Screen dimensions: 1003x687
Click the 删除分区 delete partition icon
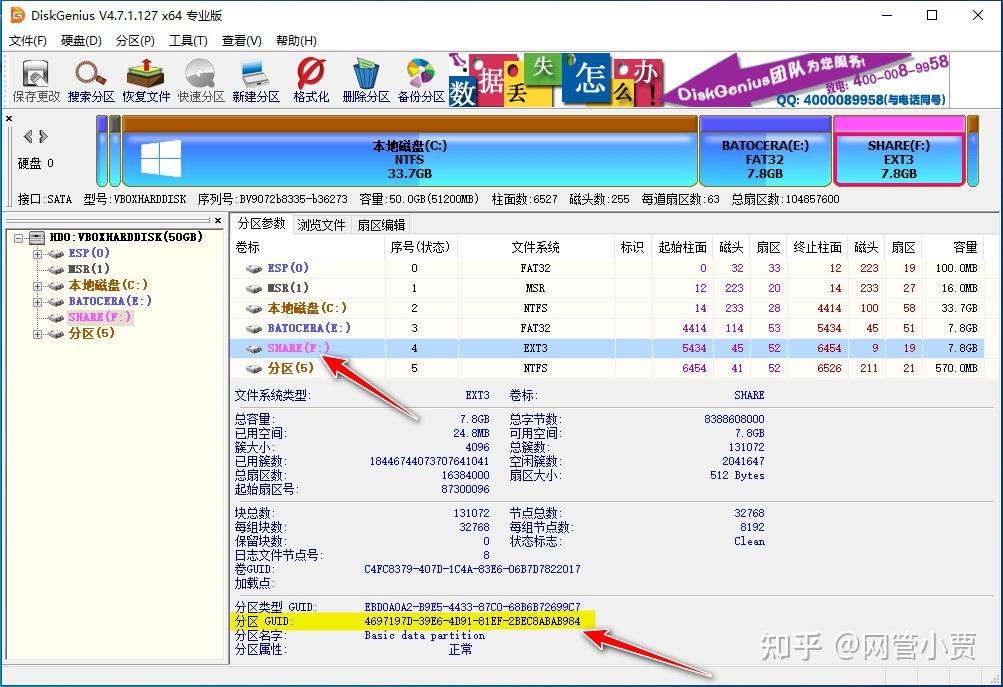pyautogui.click(x=366, y=80)
